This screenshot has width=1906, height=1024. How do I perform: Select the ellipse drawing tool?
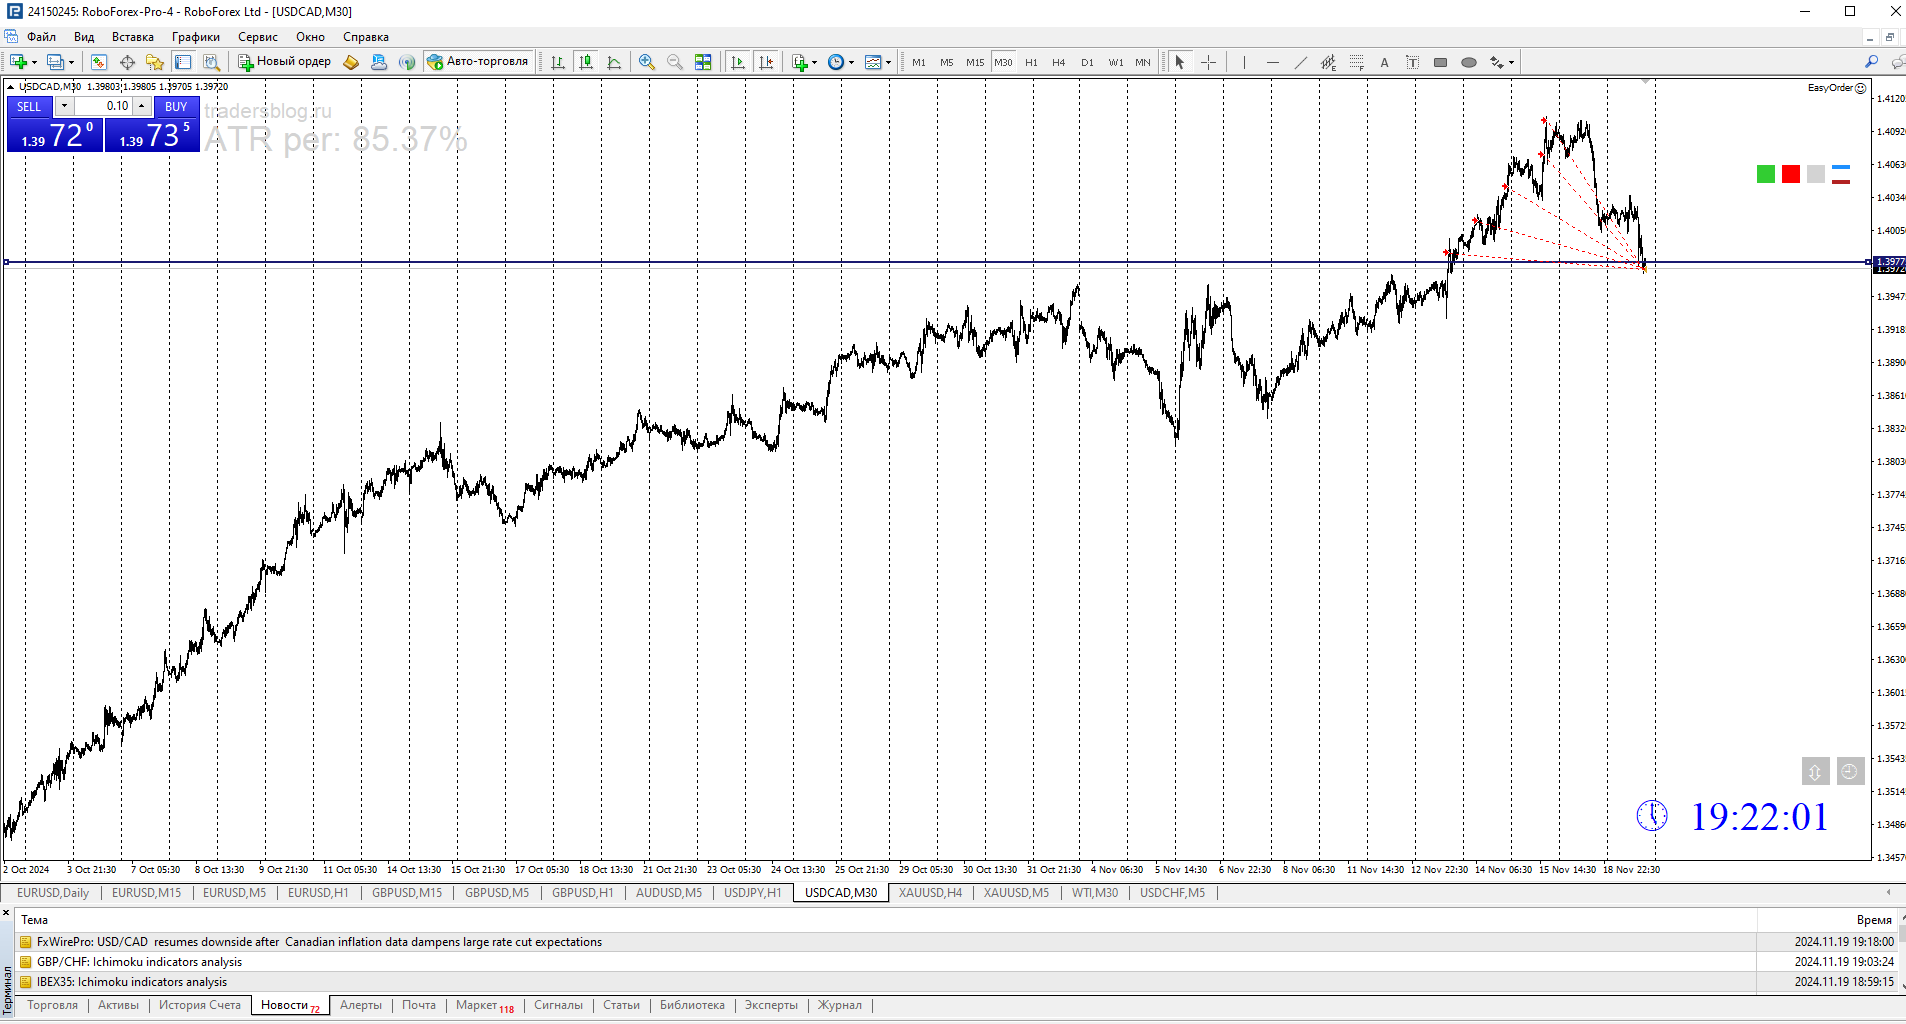pos(1468,62)
